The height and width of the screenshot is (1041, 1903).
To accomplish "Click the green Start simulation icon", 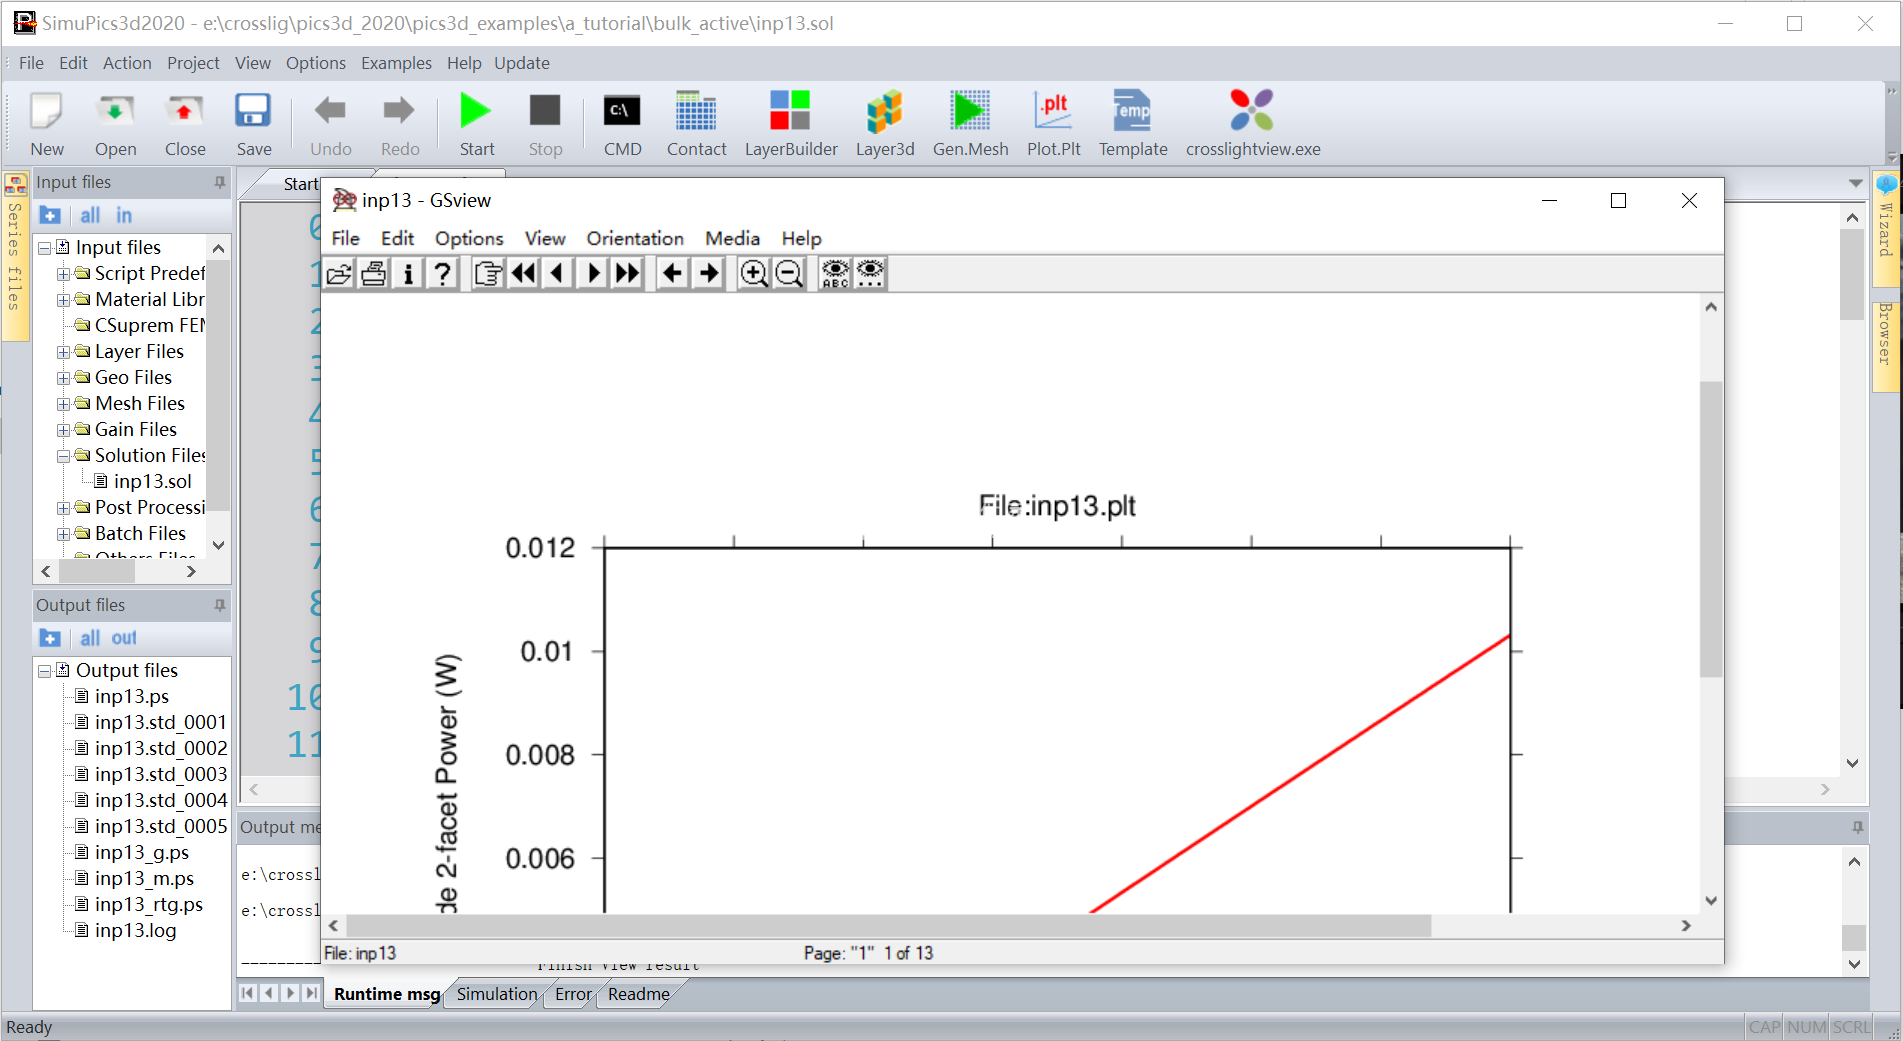I will (476, 112).
